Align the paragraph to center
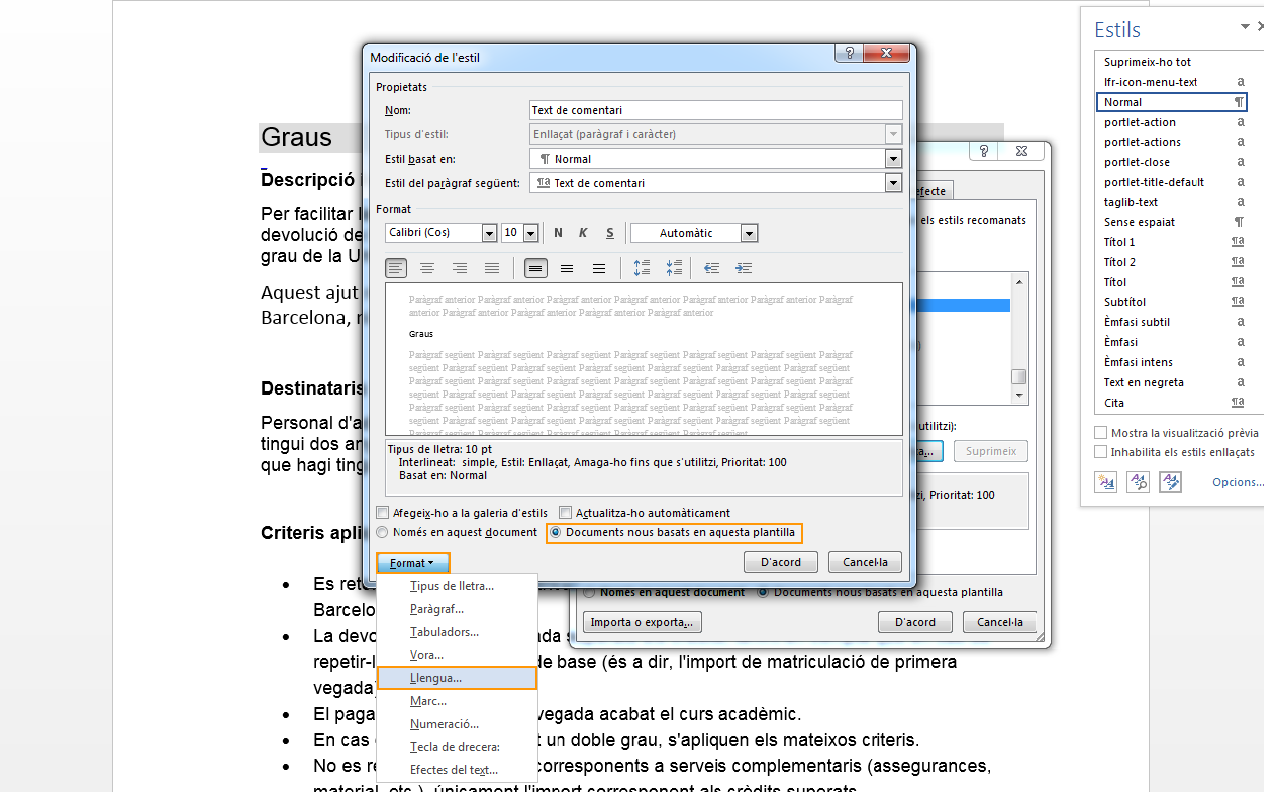Screen dimensions: 1276x792 click(x=427, y=268)
